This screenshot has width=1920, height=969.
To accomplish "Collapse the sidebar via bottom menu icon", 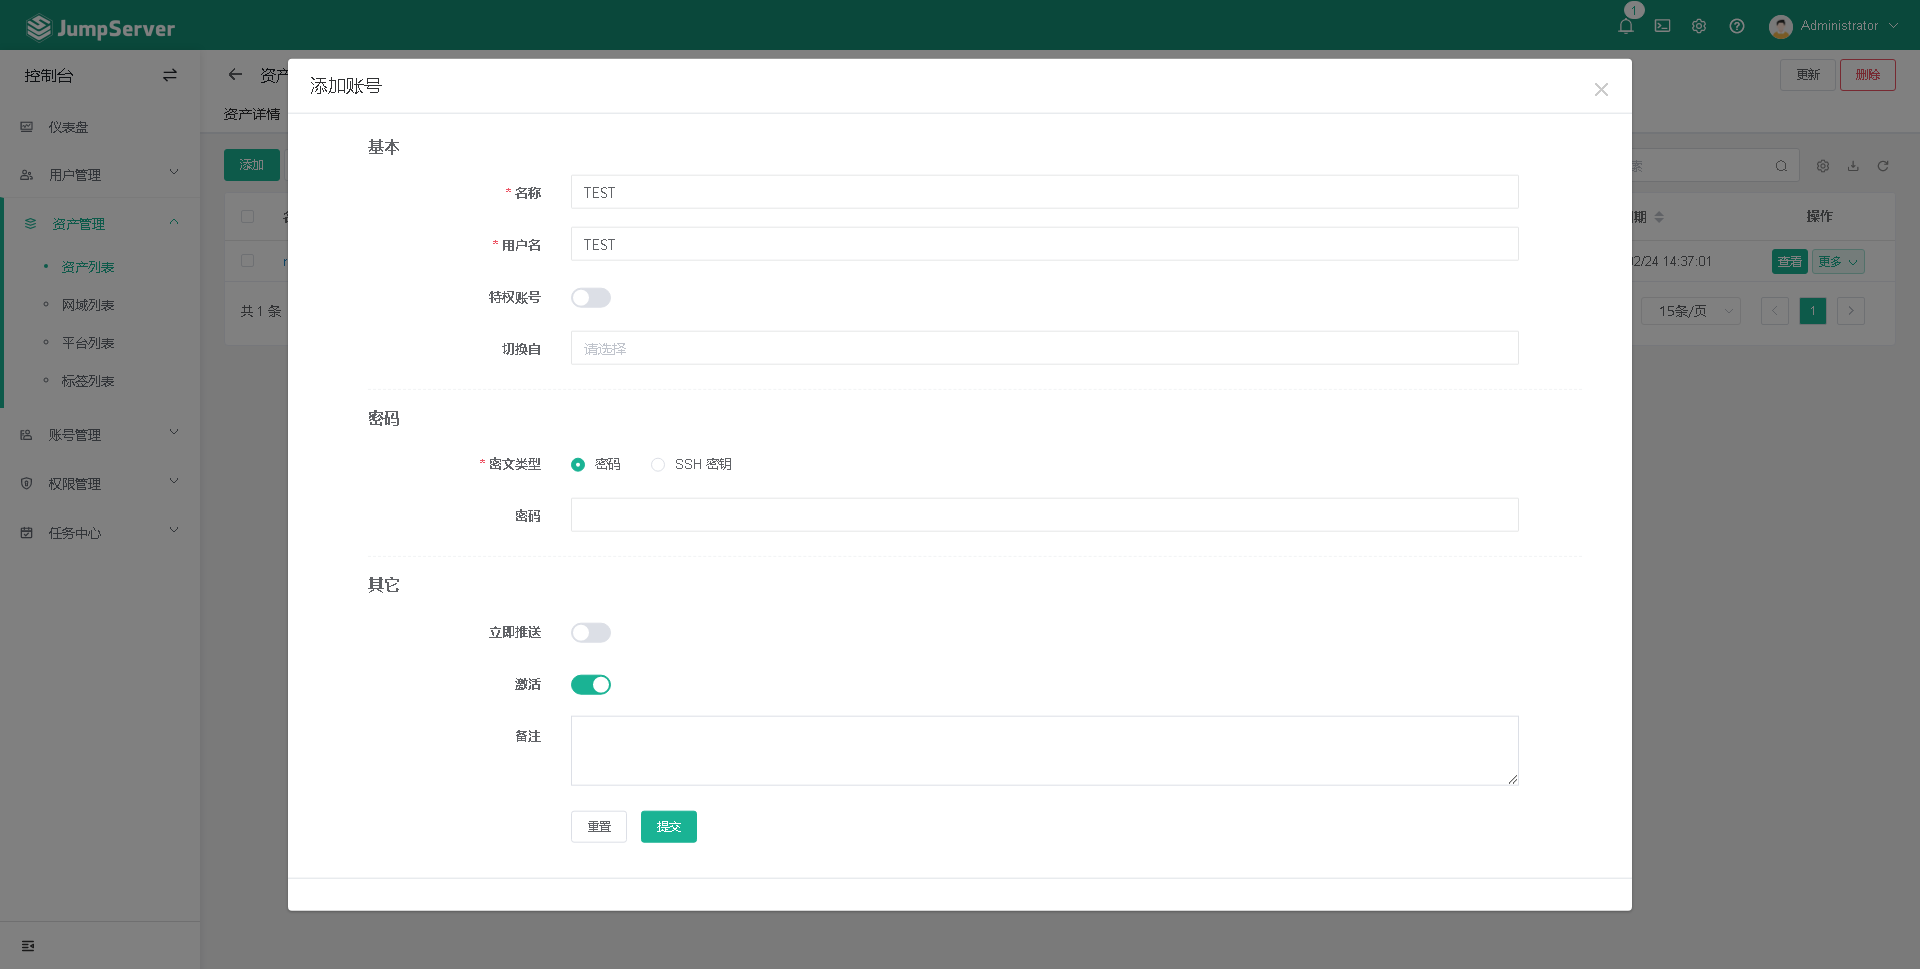I will (x=28, y=946).
